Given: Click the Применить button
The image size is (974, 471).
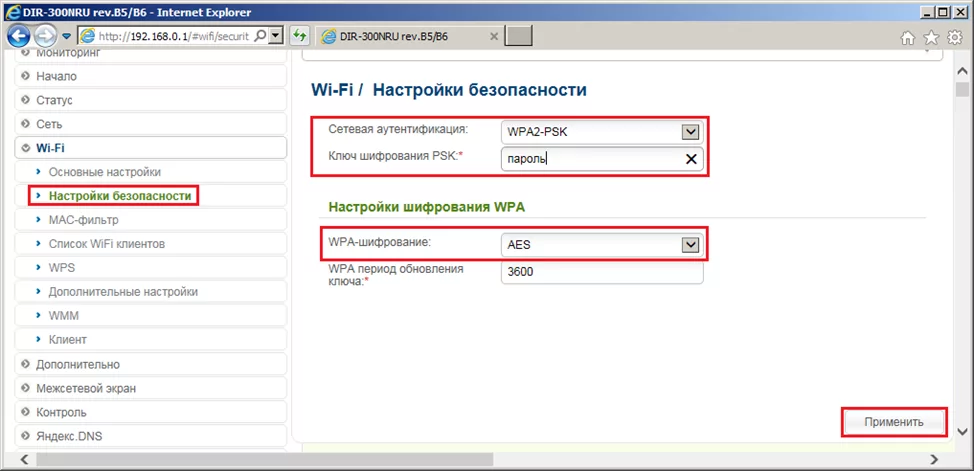Looking at the screenshot, I should click(894, 422).
